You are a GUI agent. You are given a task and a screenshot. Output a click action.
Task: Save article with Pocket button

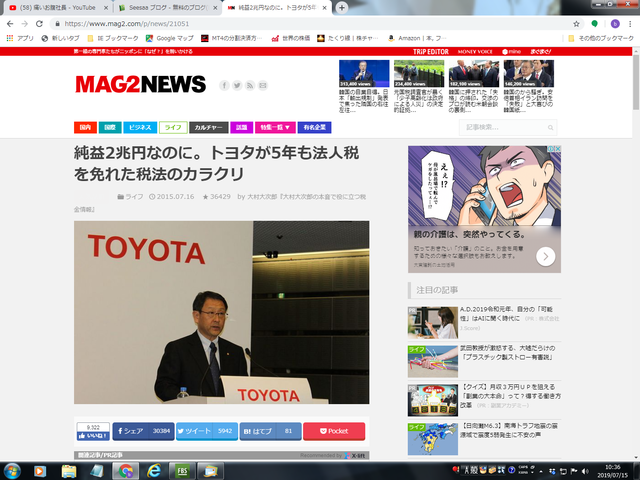(334, 431)
